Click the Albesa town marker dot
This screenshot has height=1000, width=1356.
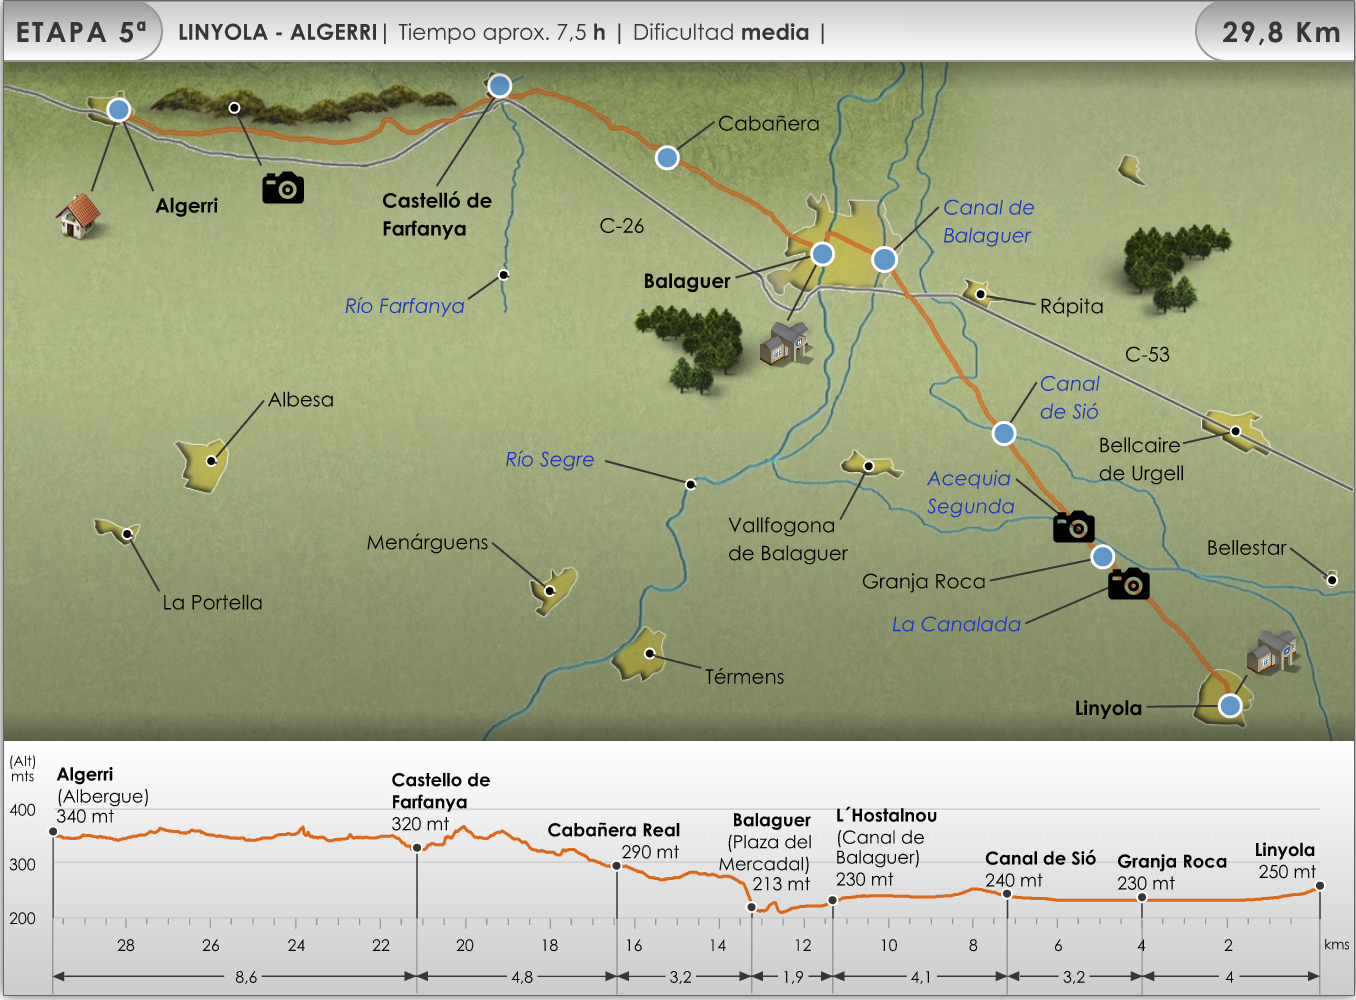pos(211,461)
